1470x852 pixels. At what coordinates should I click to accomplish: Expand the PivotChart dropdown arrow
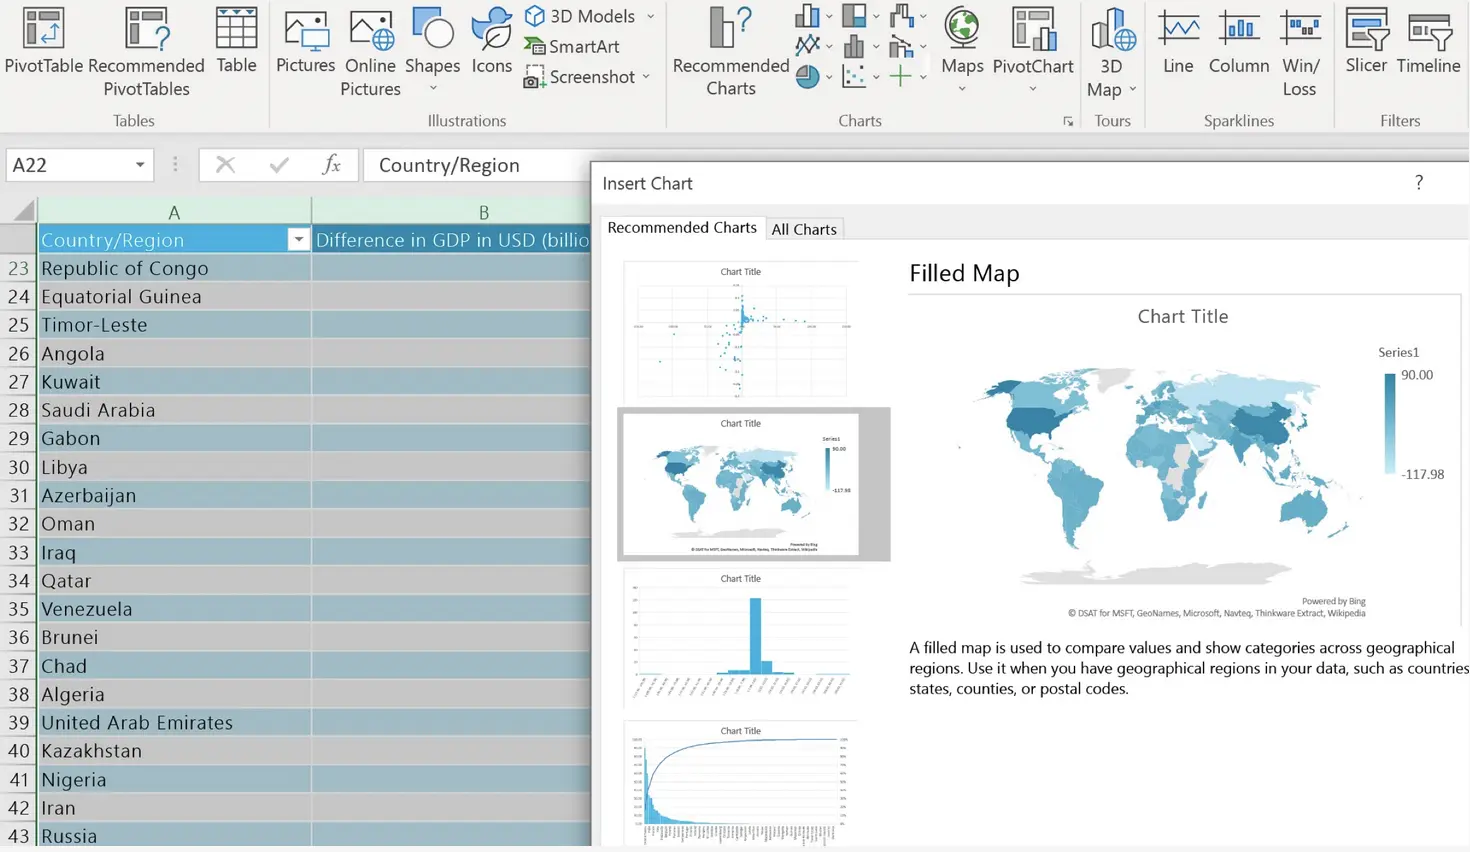(1033, 89)
